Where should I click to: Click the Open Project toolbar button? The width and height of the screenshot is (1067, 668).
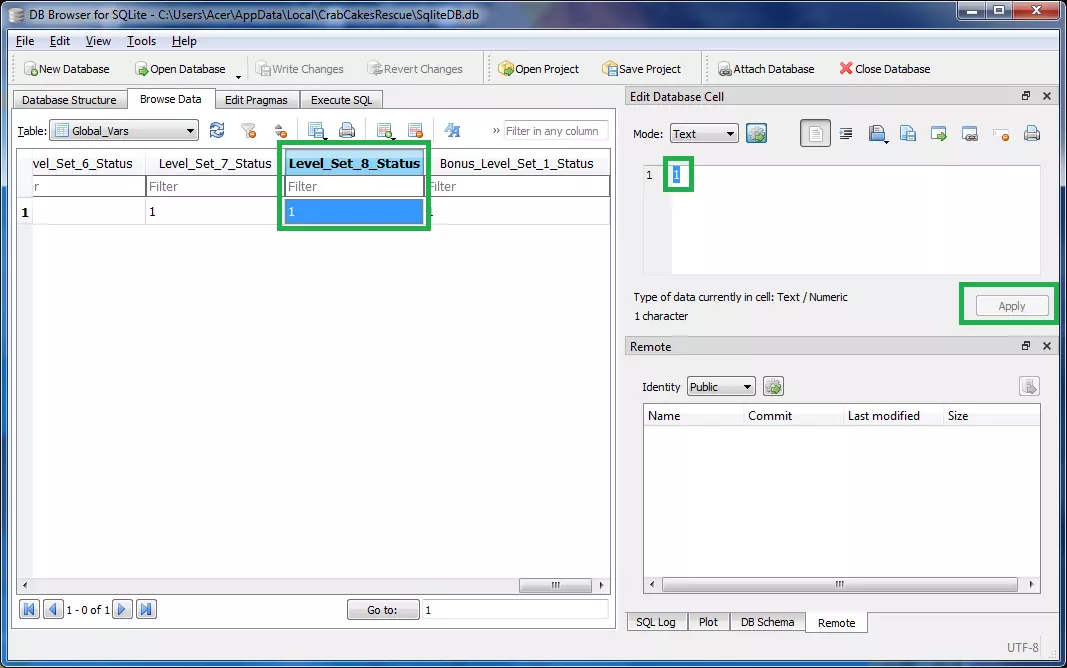tap(538, 69)
